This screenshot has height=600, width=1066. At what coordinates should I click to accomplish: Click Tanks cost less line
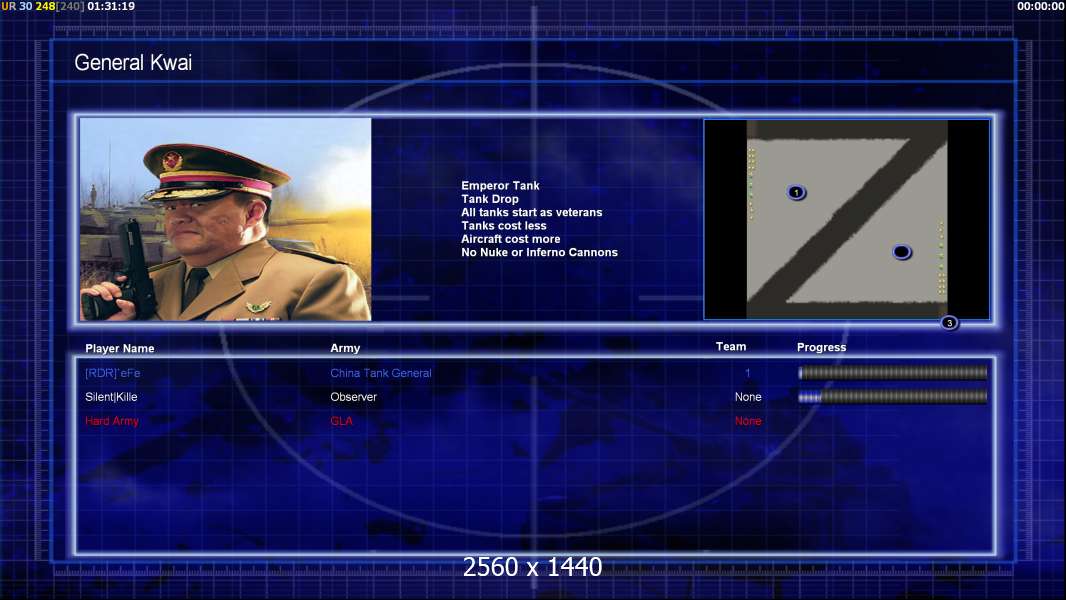[504, 226]
